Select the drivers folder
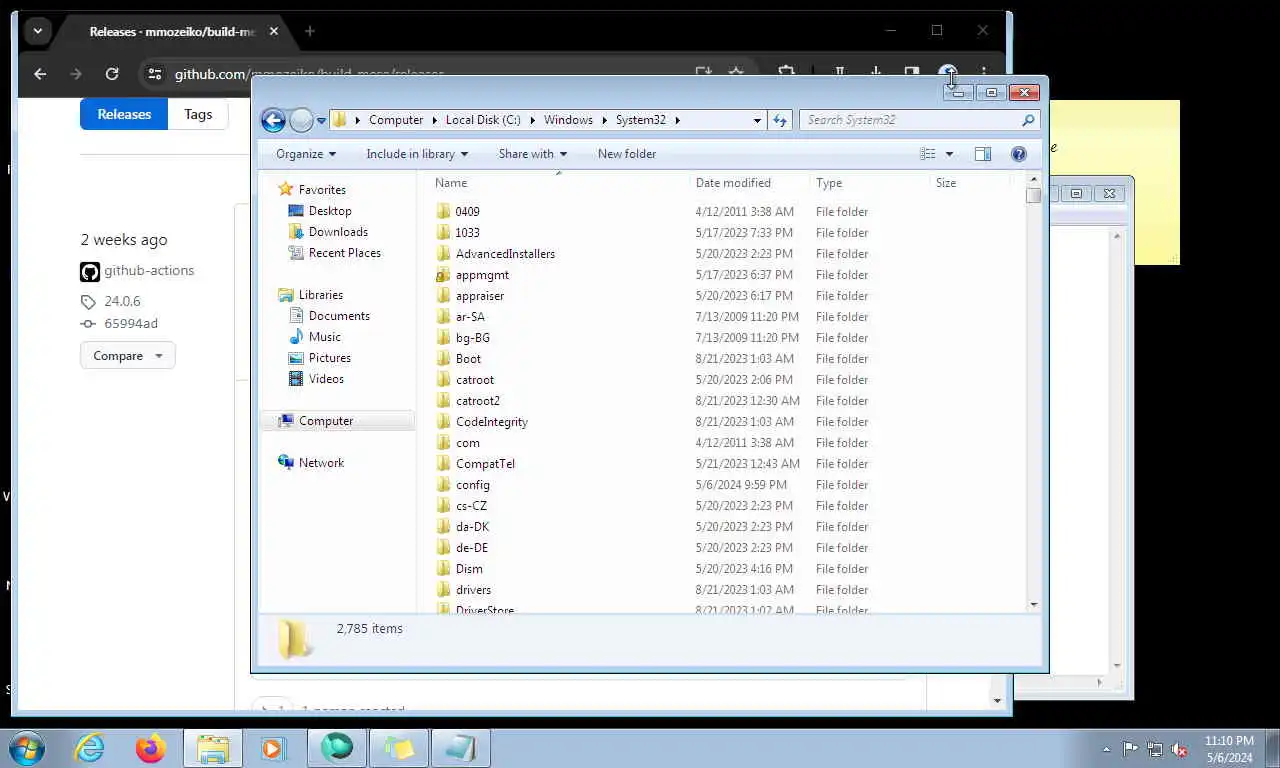The height and width of the screenshot is (768, 1280). (x=473, y=590)
